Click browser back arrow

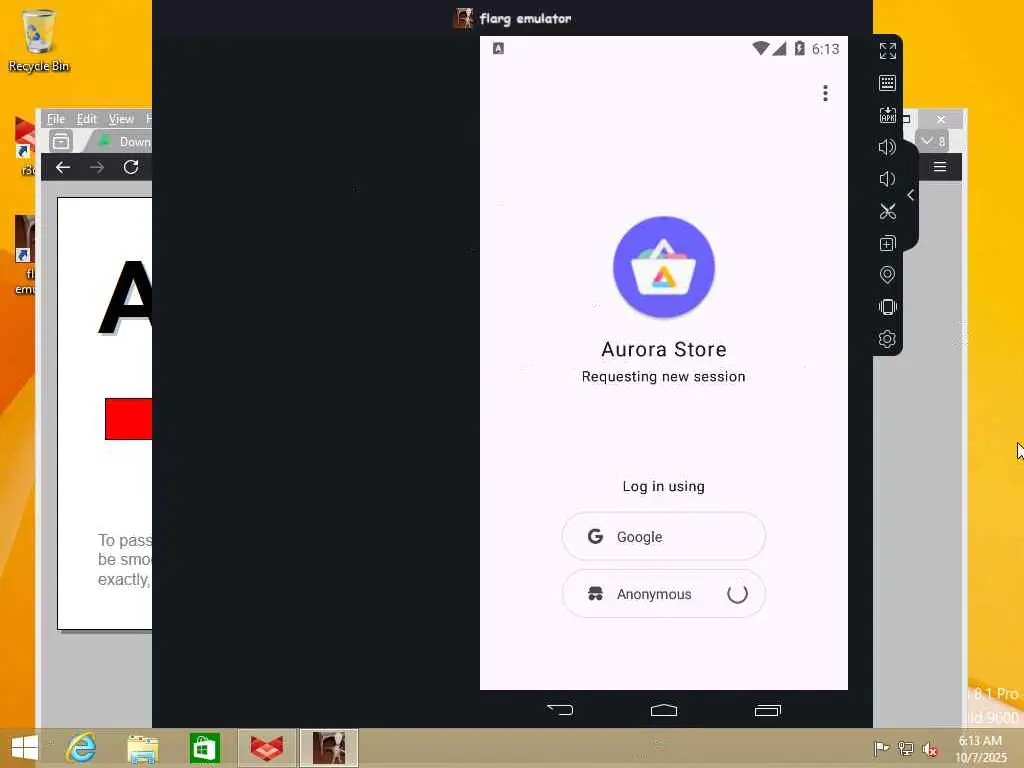coord(63,167)
